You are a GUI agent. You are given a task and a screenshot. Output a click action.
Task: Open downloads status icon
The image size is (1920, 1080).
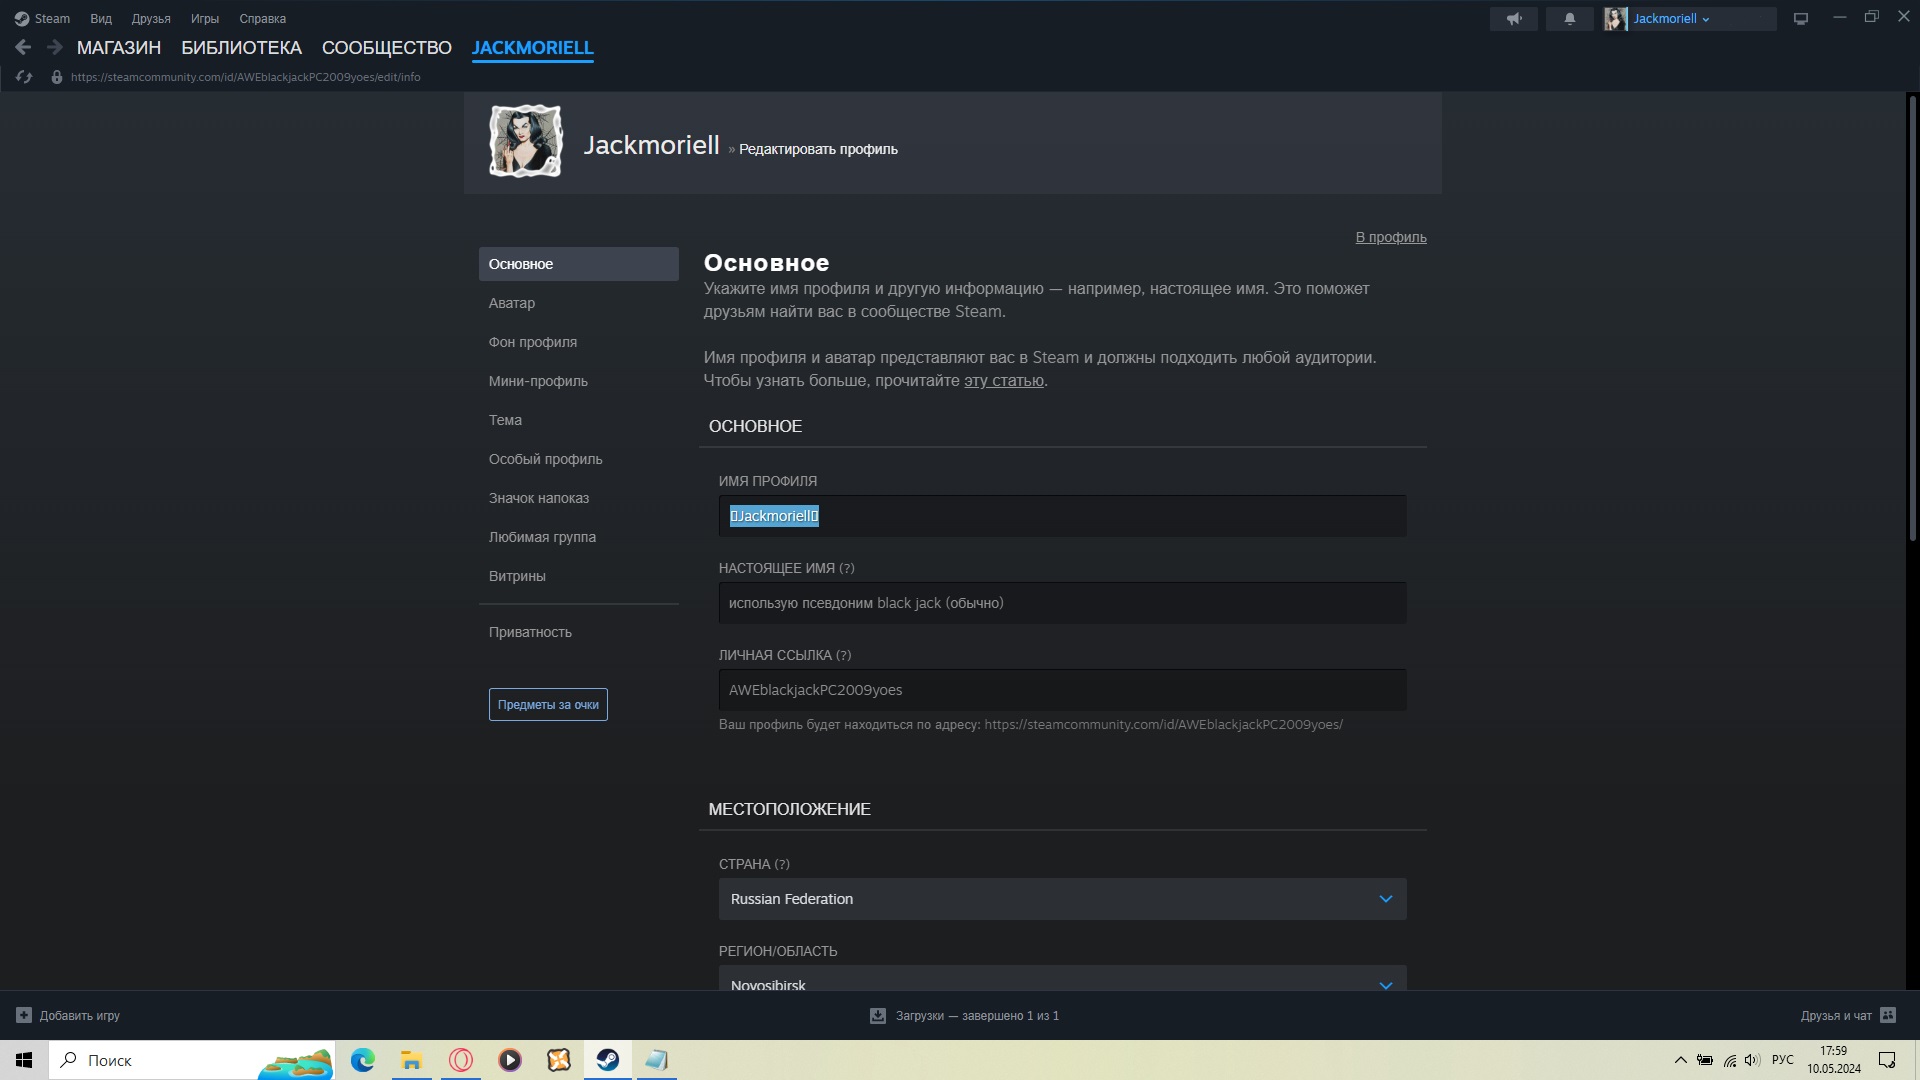(x=877, y=1015)
